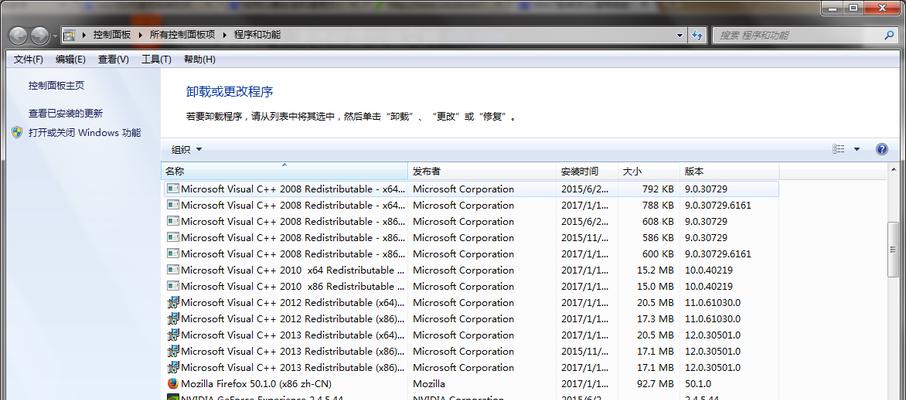Click 所有控制面板项 breadcrumb
The width and height of the screenshot is (906, 400).
click(182, 35)
